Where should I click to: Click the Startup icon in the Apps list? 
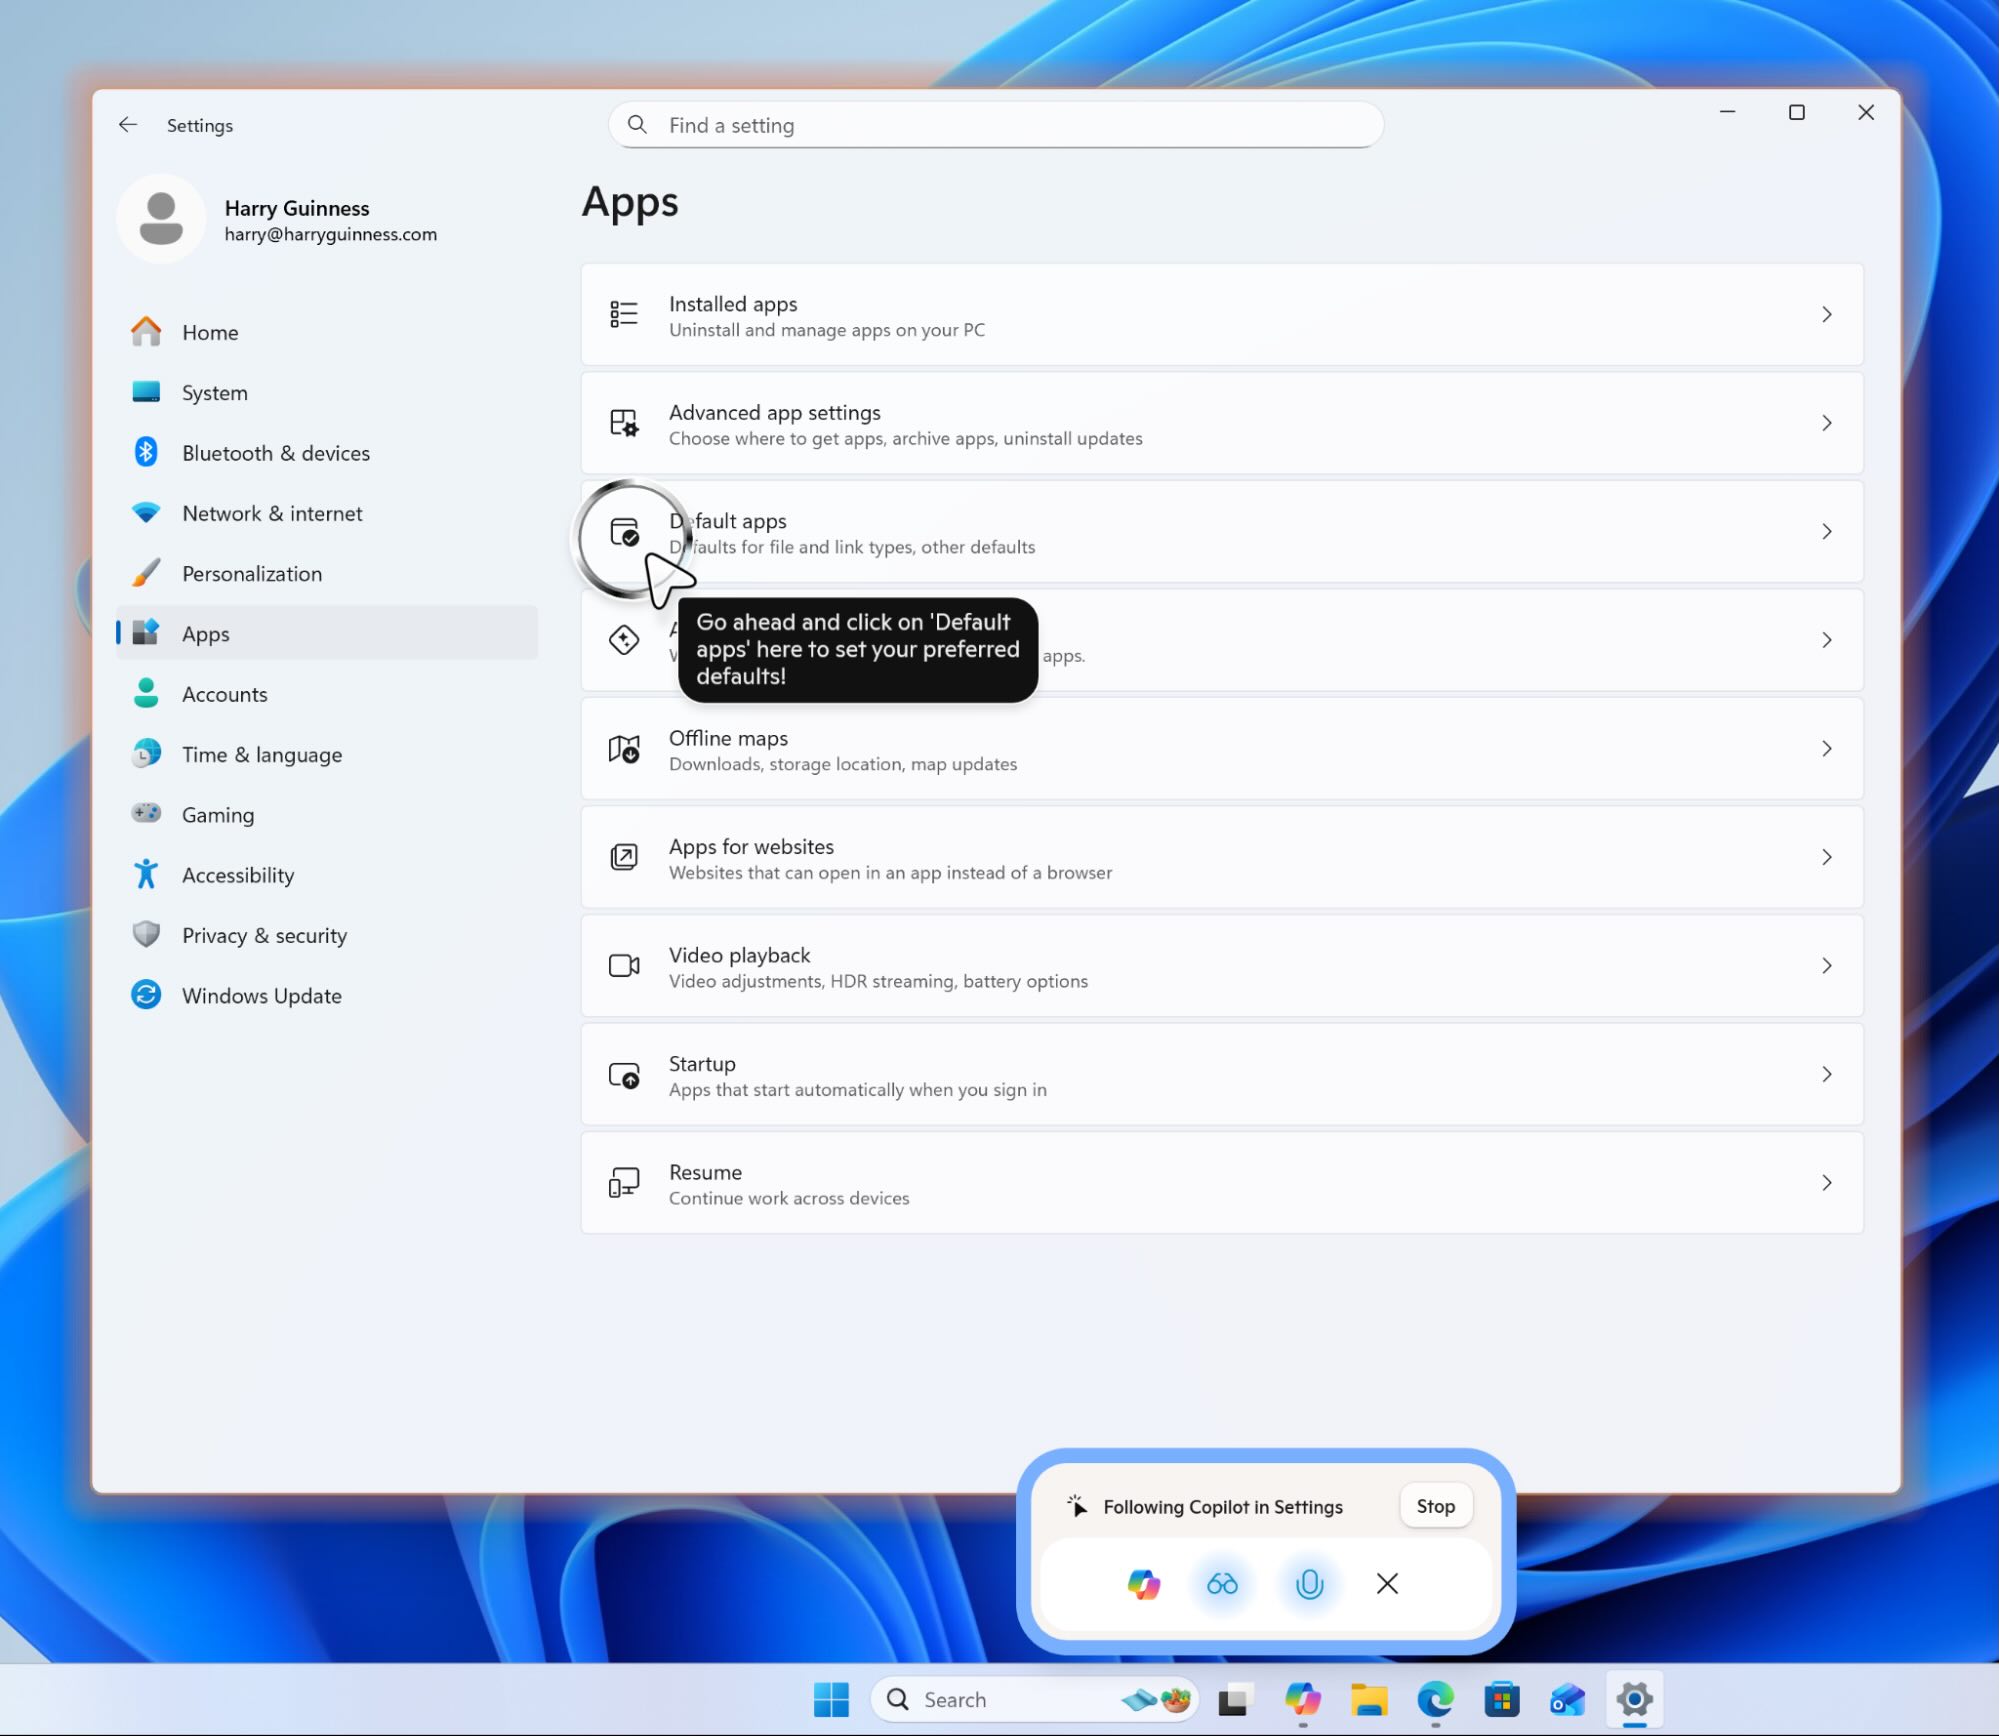623,1074
